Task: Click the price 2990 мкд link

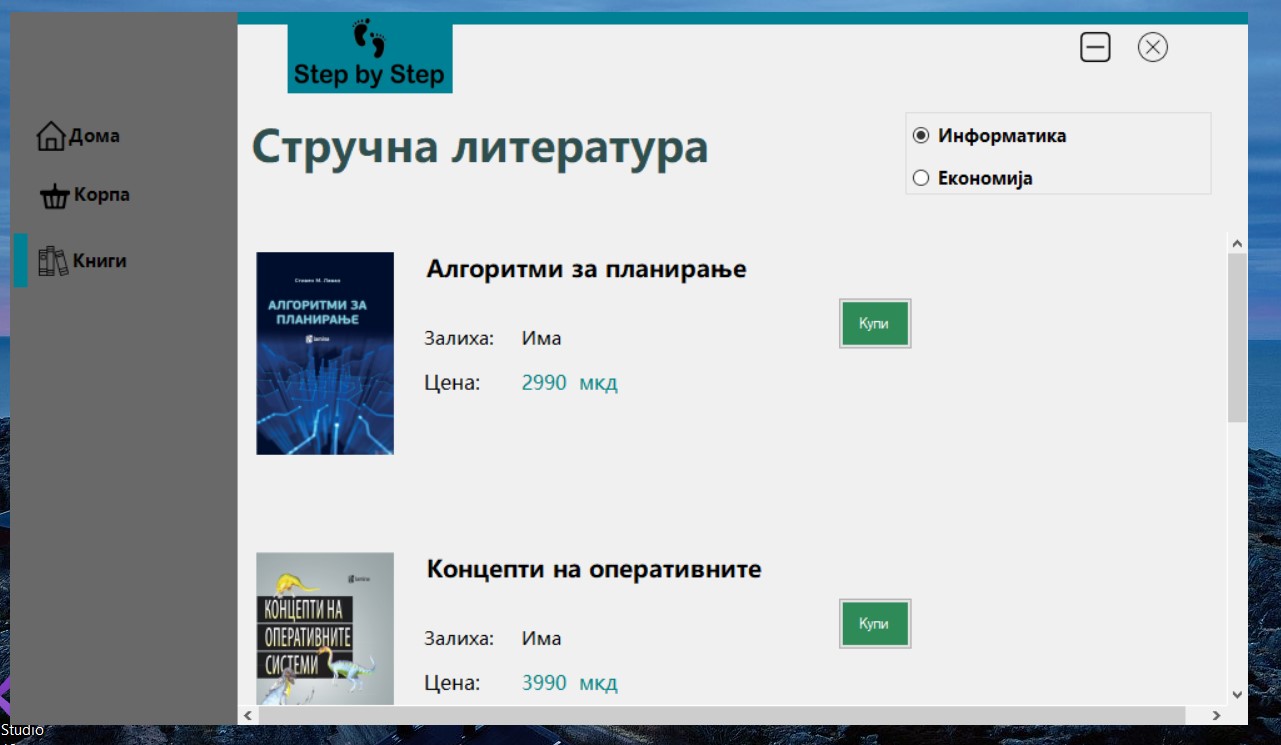Action: pyautogui.click(x=569, y=382)
